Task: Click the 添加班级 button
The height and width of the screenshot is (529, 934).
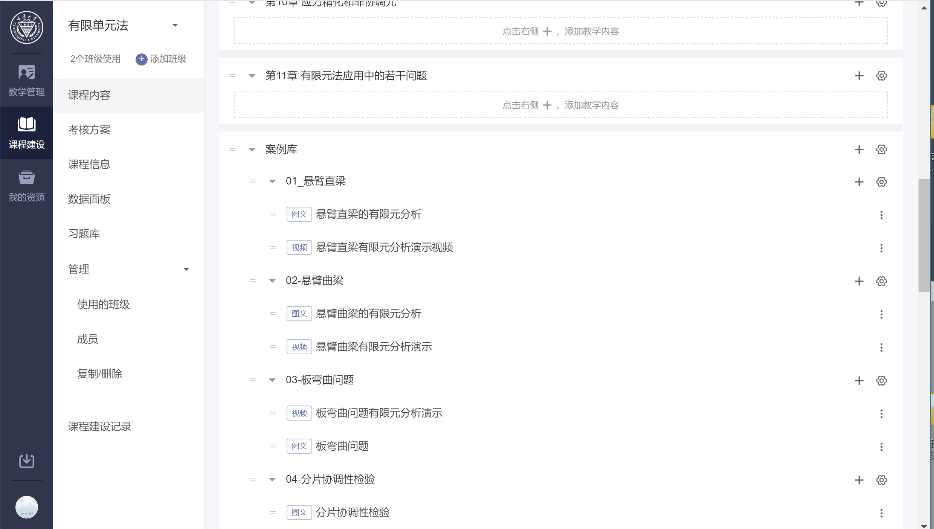Action: click(161, 60)
